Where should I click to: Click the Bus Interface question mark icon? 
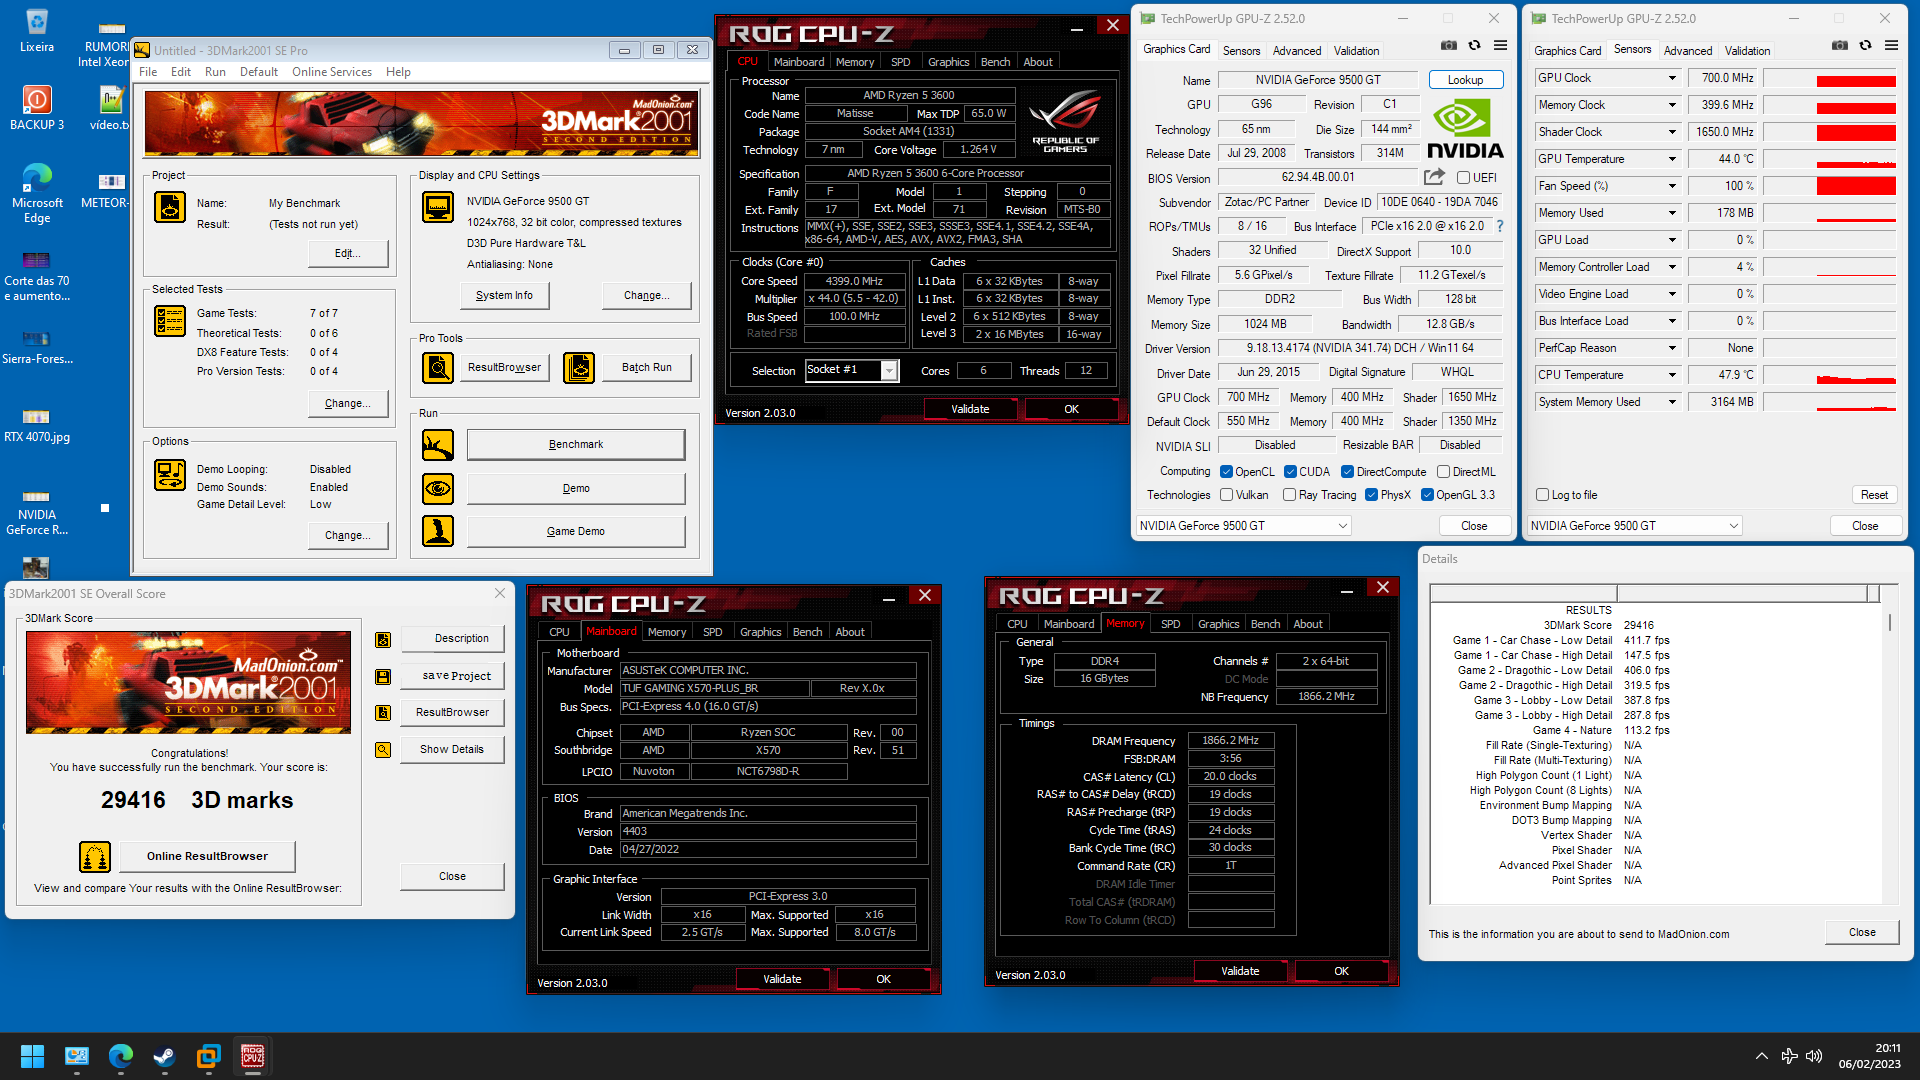(1500, 227)
